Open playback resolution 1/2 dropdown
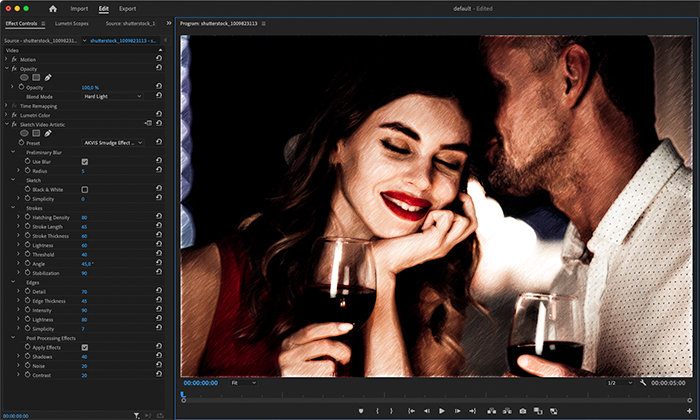Screen dimensions: 700x420 [620, 383]
